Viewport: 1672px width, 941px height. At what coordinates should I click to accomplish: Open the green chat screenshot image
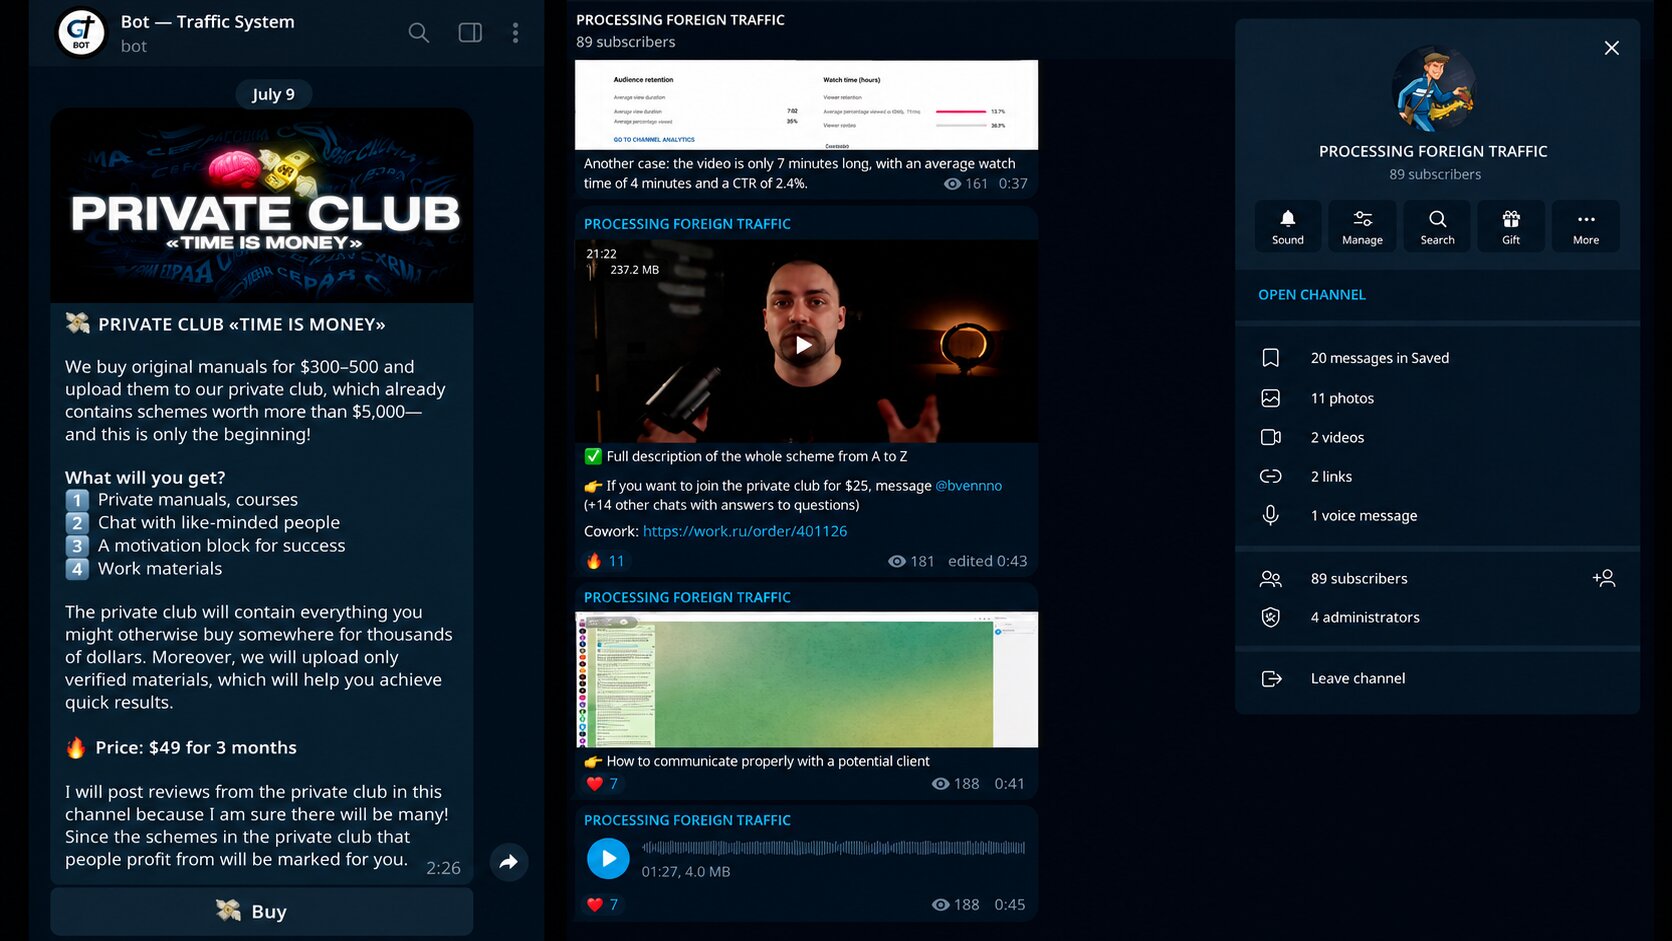[x=806, y=680]
